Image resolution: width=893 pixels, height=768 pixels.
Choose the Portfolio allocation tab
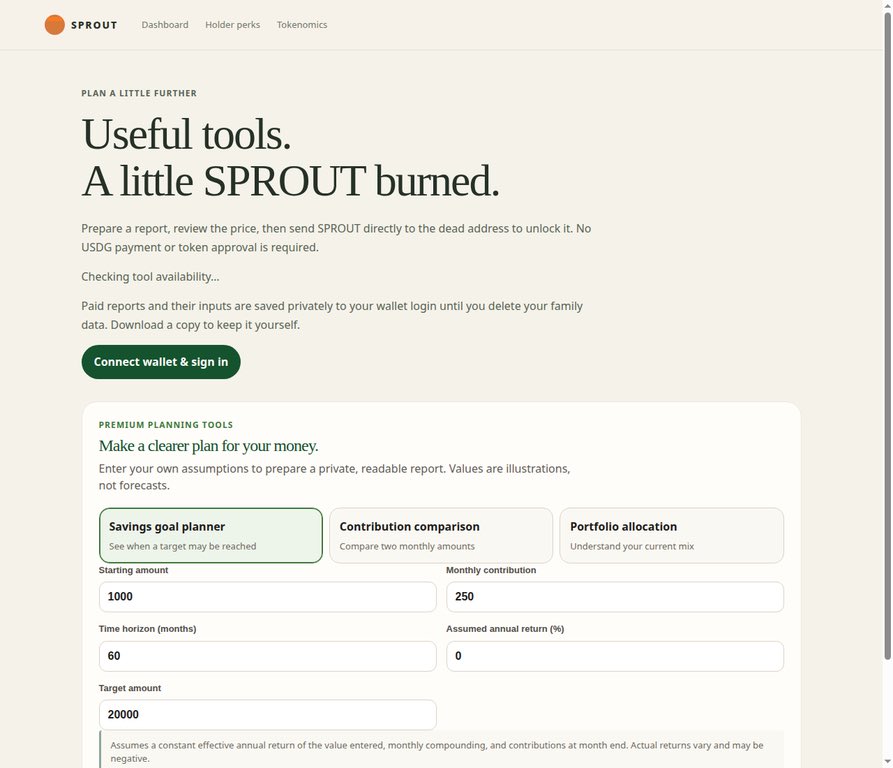(671, 536)
